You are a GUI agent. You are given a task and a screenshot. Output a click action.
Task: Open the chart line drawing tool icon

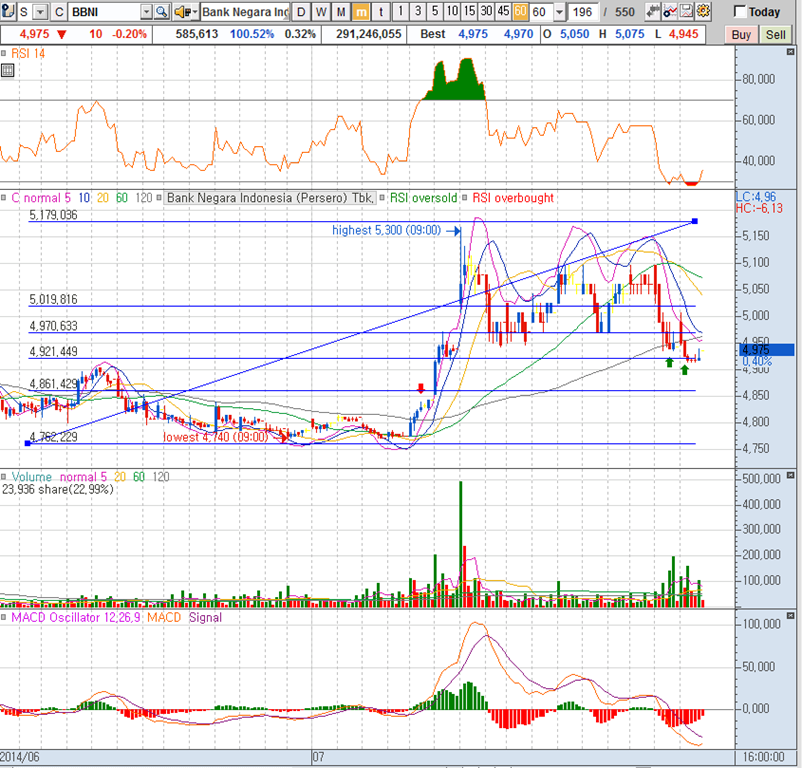[x=670, y=11]
